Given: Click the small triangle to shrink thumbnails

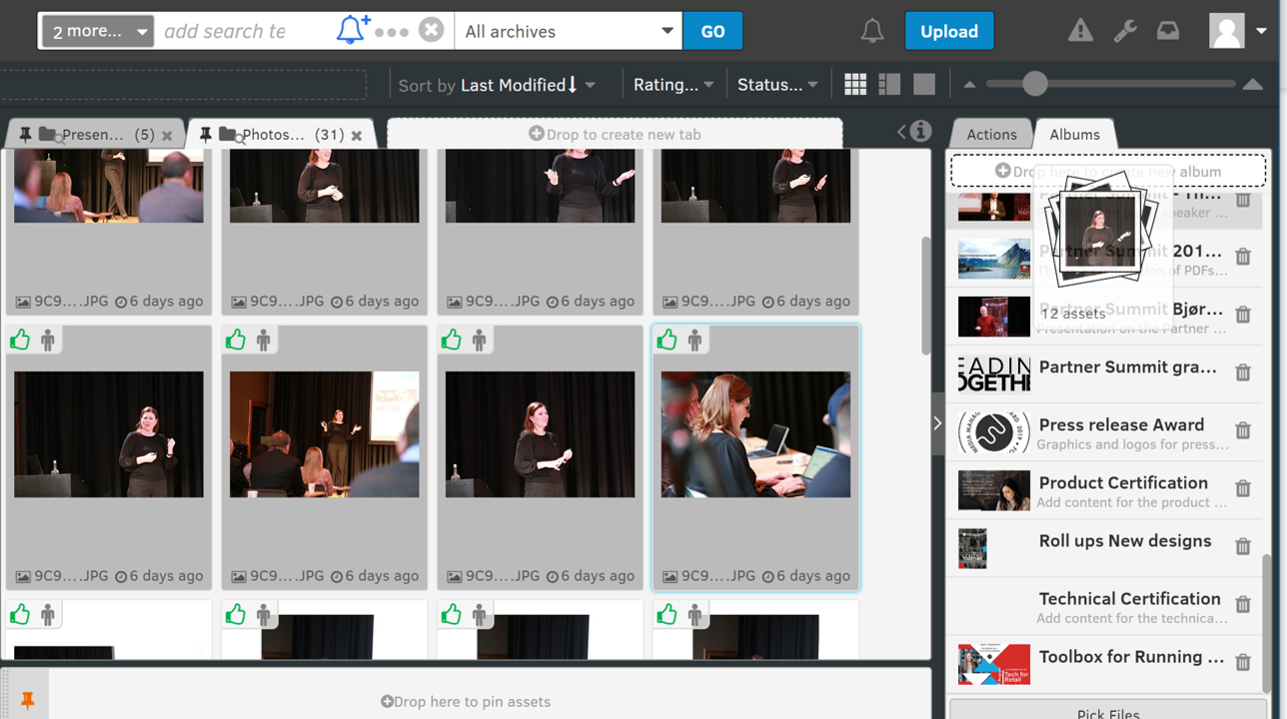Looking at the screenshot, I should click(x=970, y=85).
